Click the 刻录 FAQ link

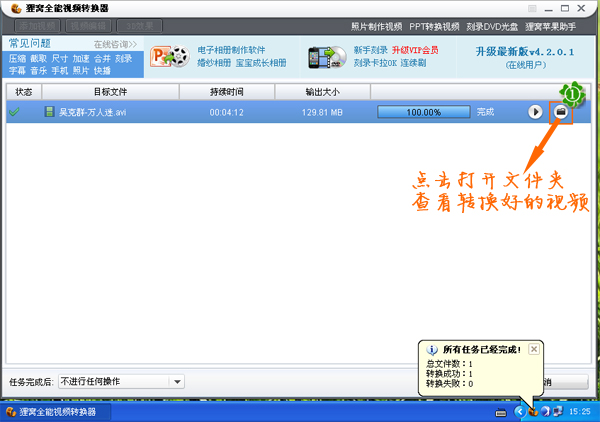[x=124, y=59]
